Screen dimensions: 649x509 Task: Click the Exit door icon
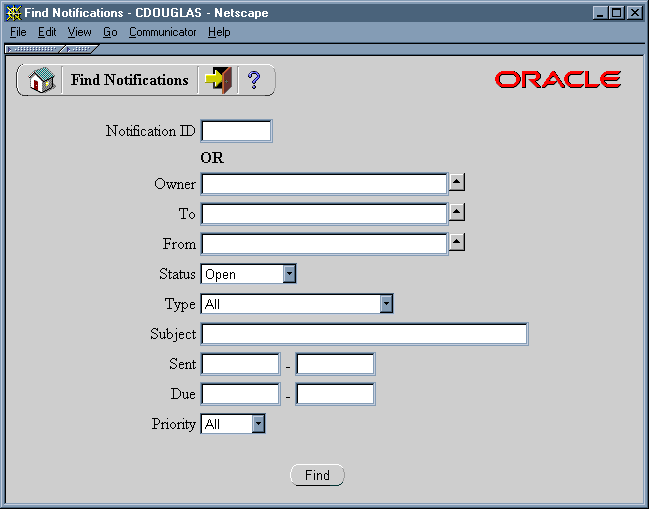click(x=216, y=81)
